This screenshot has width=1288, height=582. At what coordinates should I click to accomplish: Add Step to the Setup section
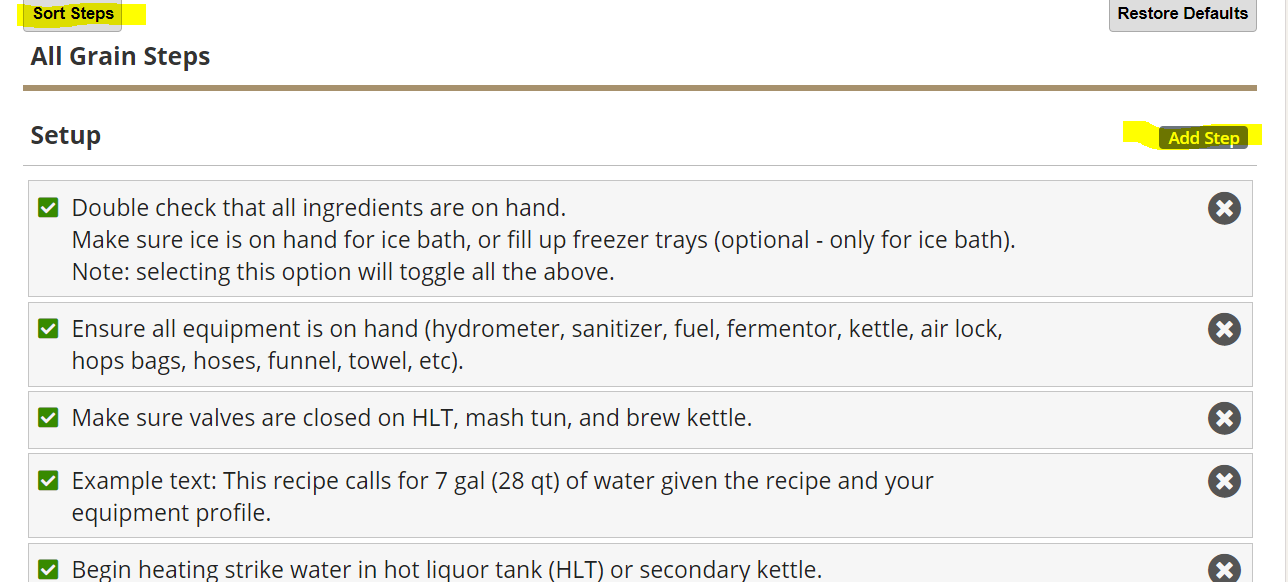click(x=1203, y=138)
